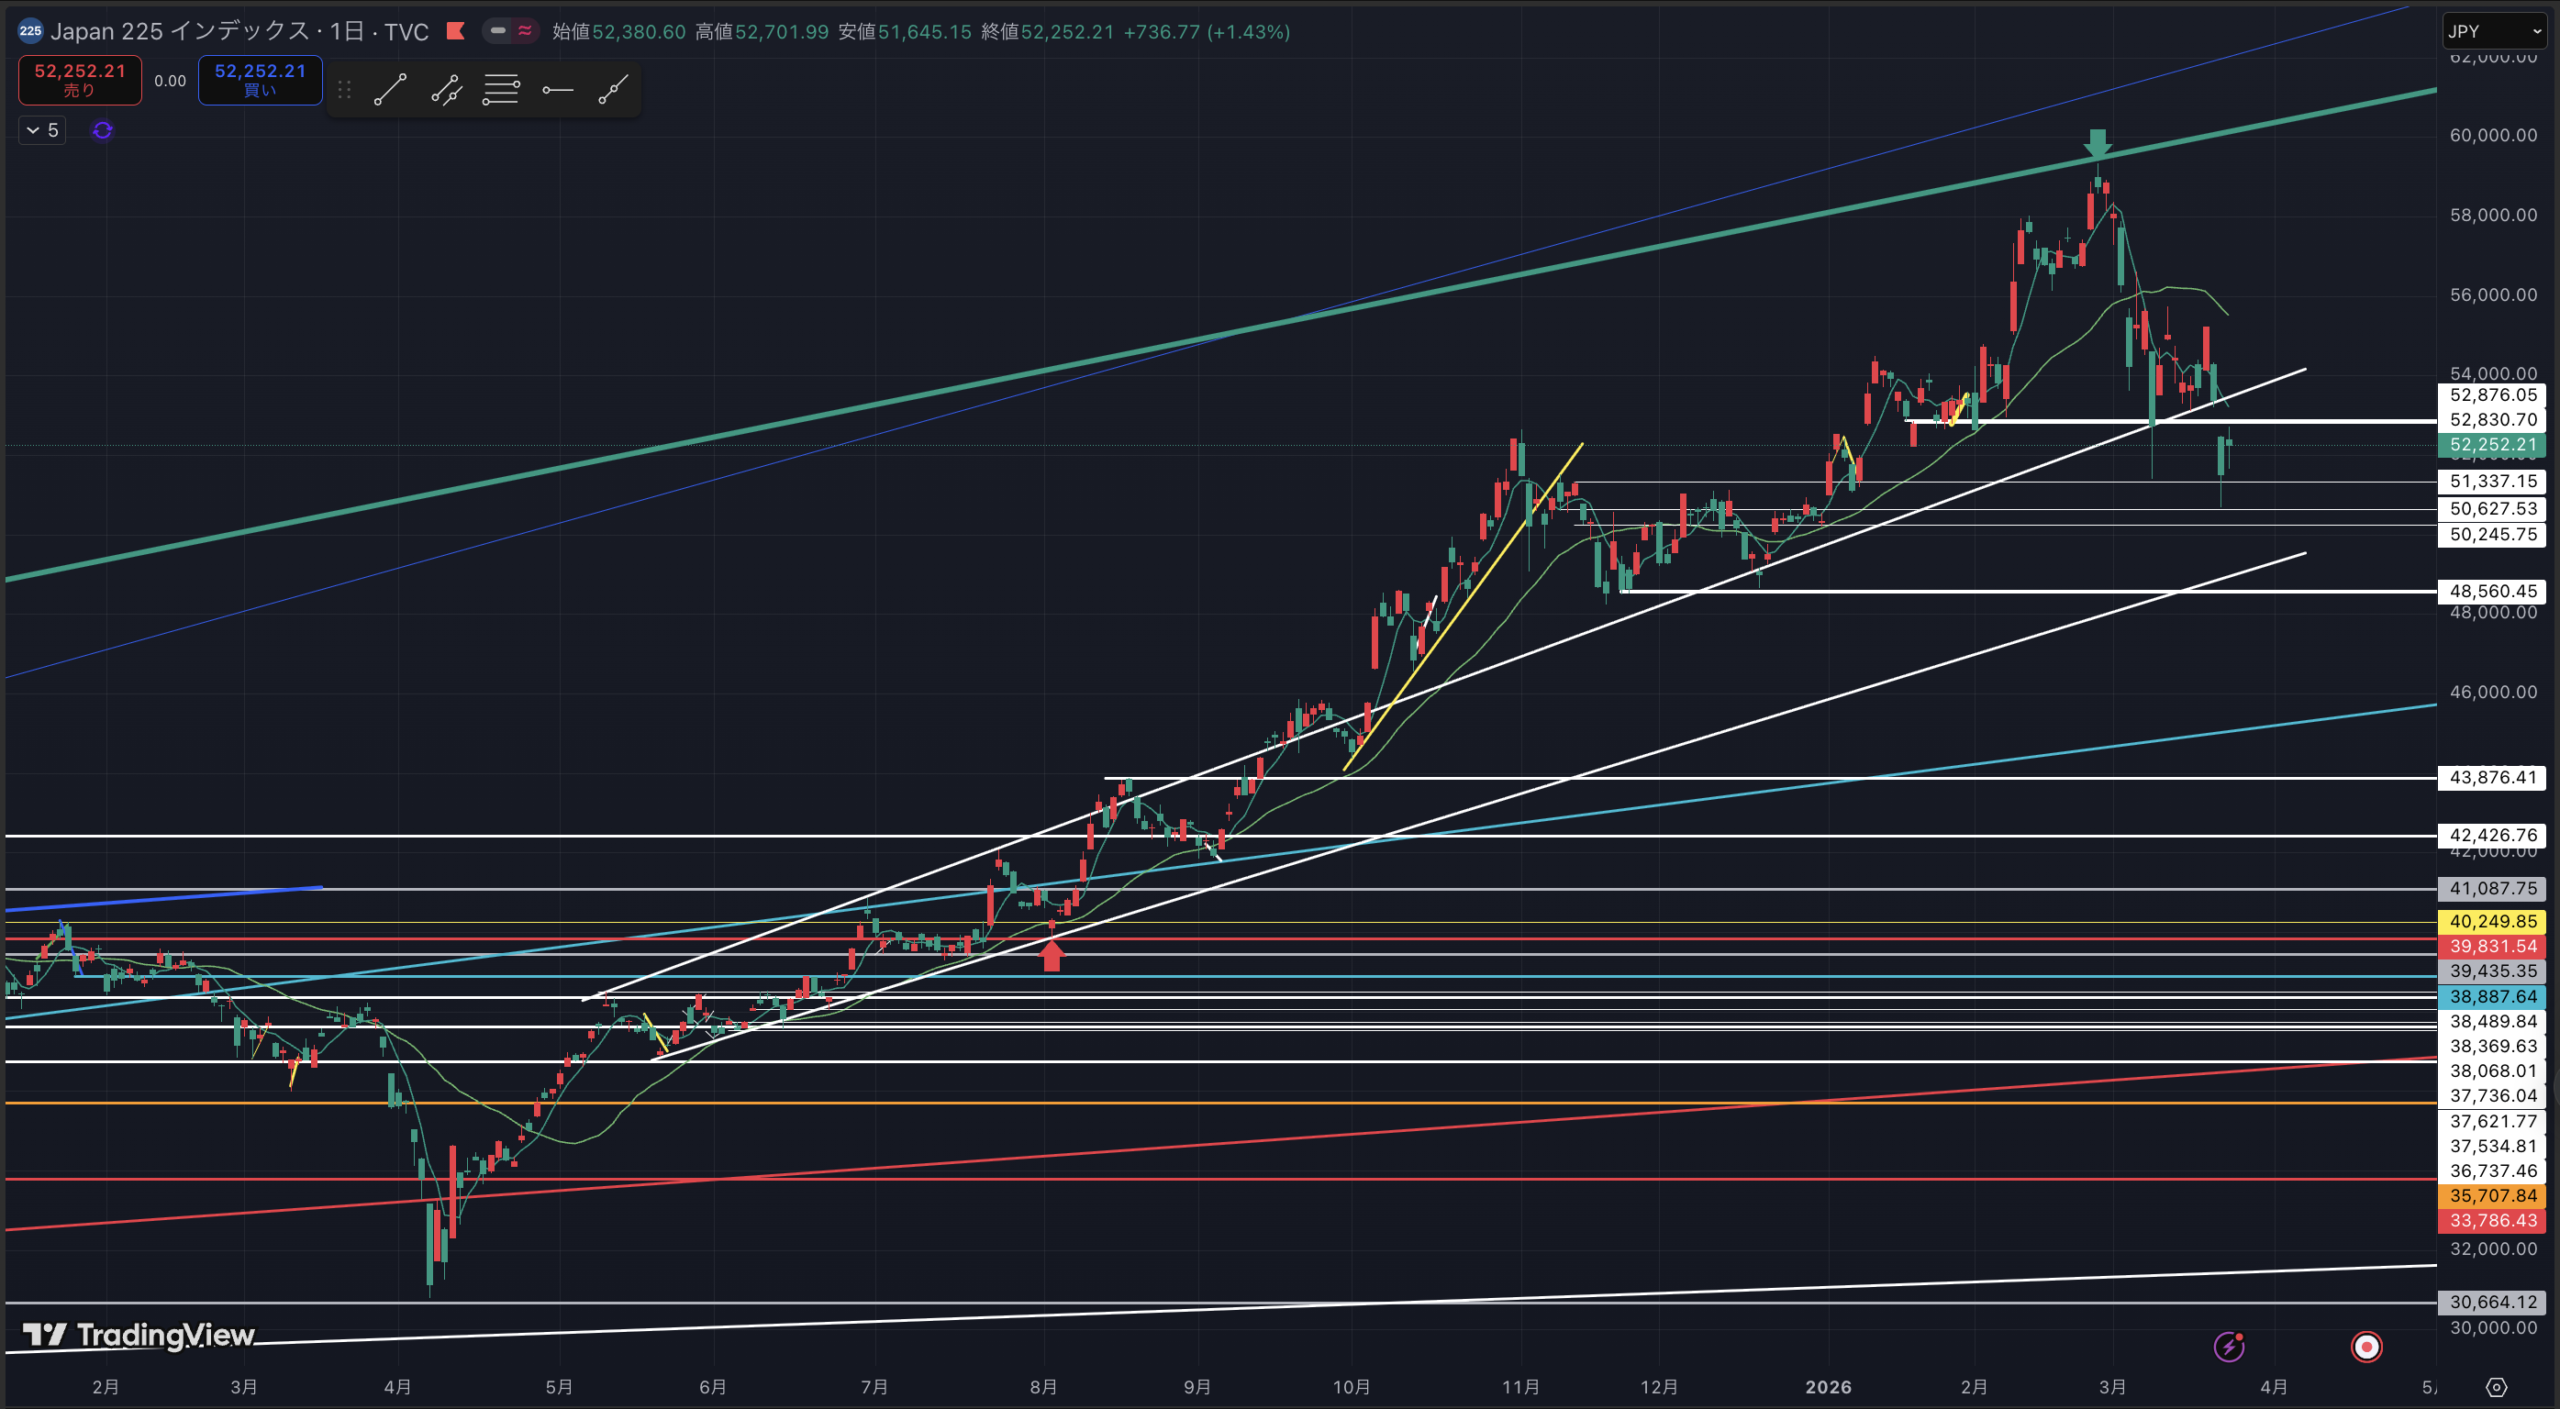The height and width of the screenshot is (1409, 2560).
Task: Open the chart settings gear icon
Action: pyautogui.click(x=2496, y=1387)
